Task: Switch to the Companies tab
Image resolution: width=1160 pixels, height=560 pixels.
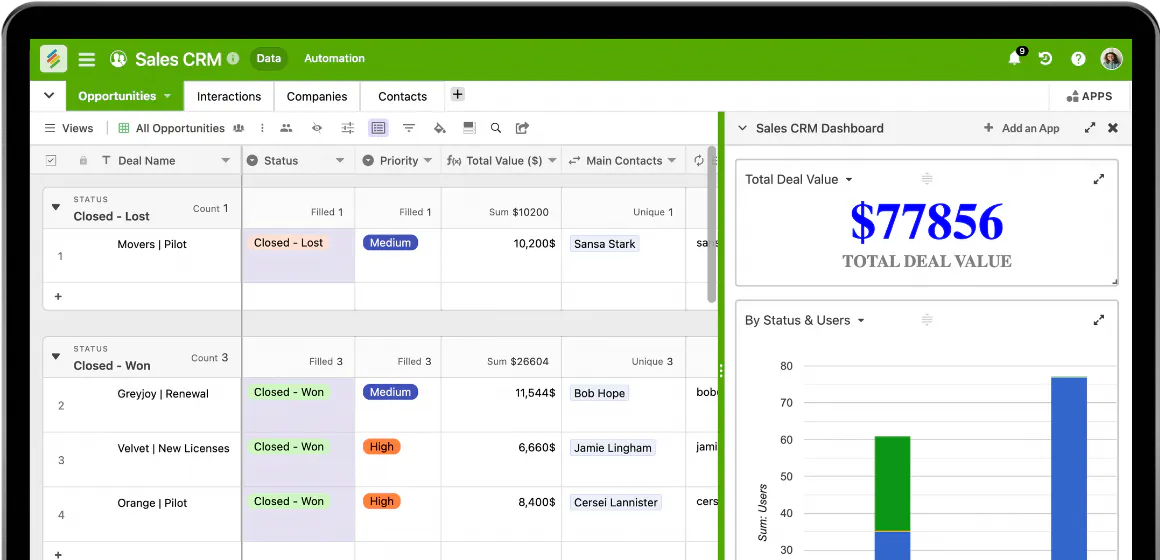Action: click(317, 96)
